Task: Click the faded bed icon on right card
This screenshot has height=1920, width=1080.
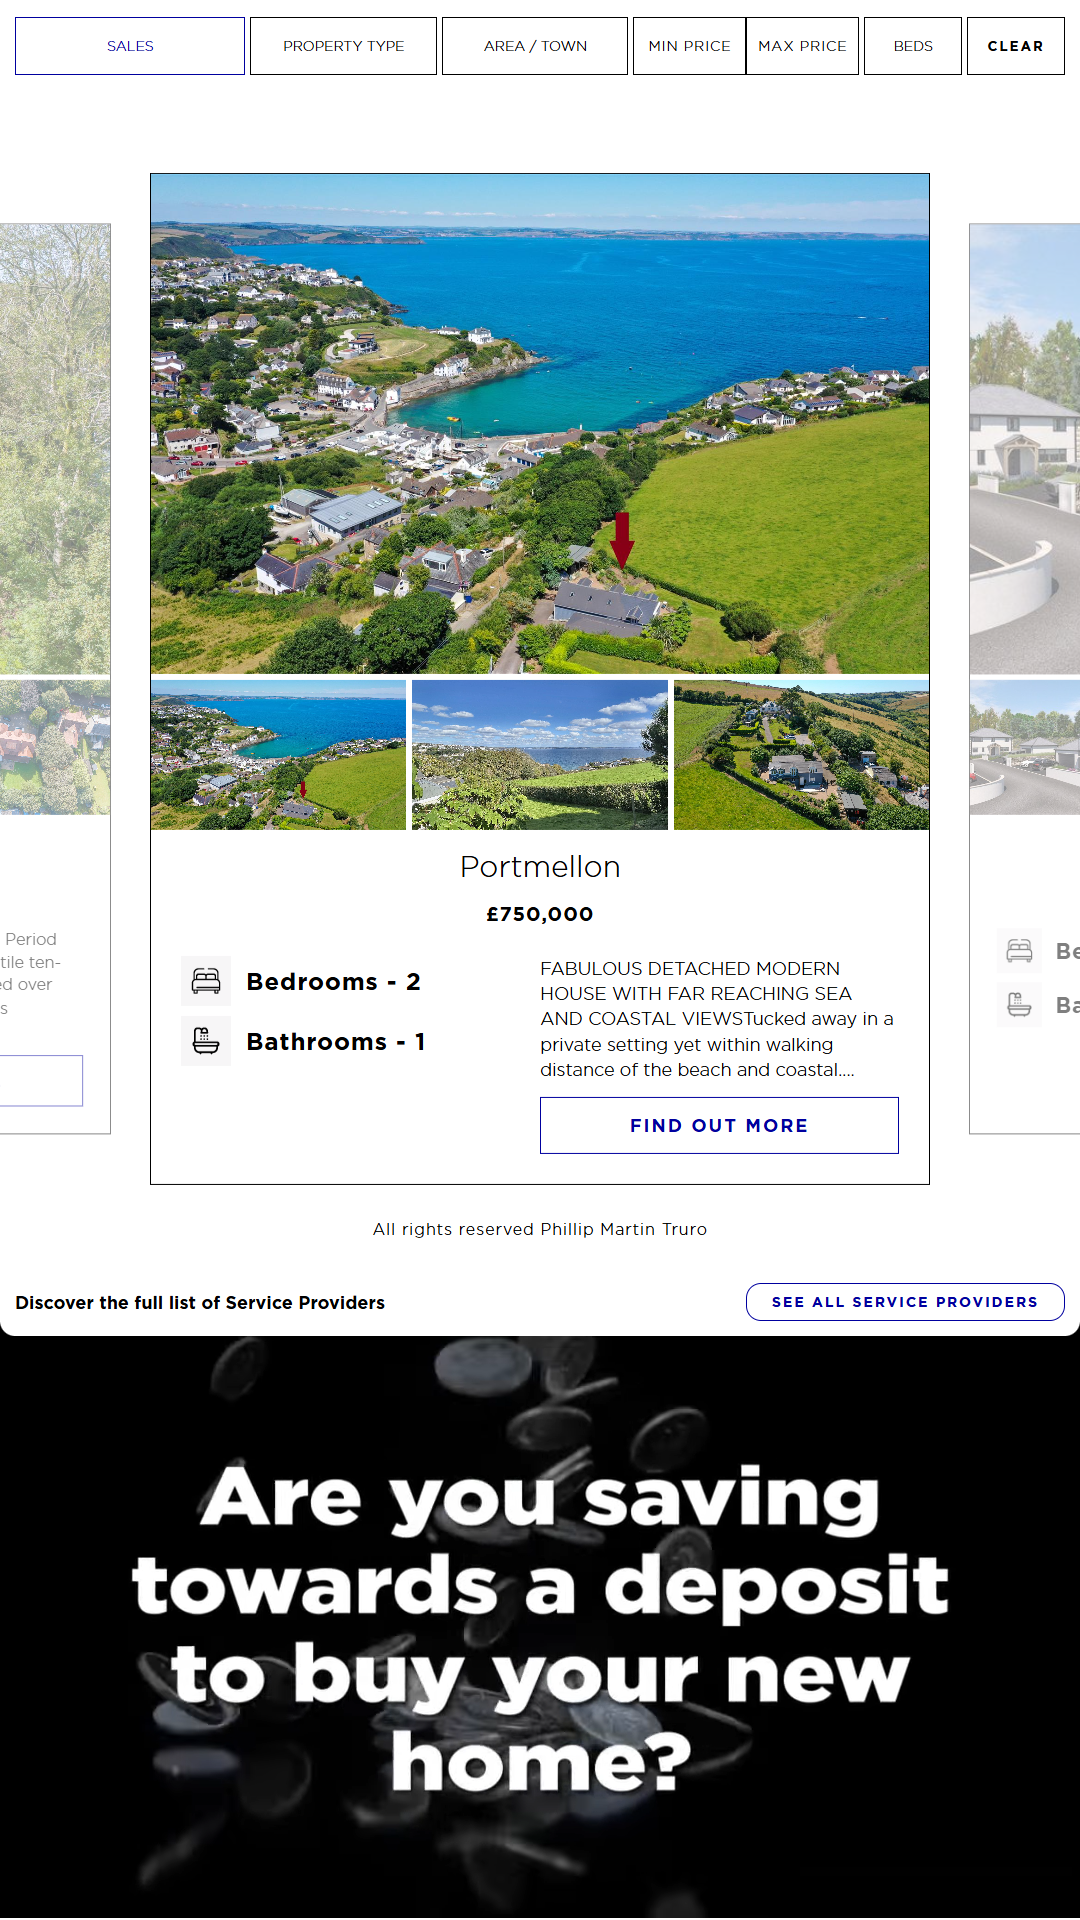Action: [x=1019, y=950]
